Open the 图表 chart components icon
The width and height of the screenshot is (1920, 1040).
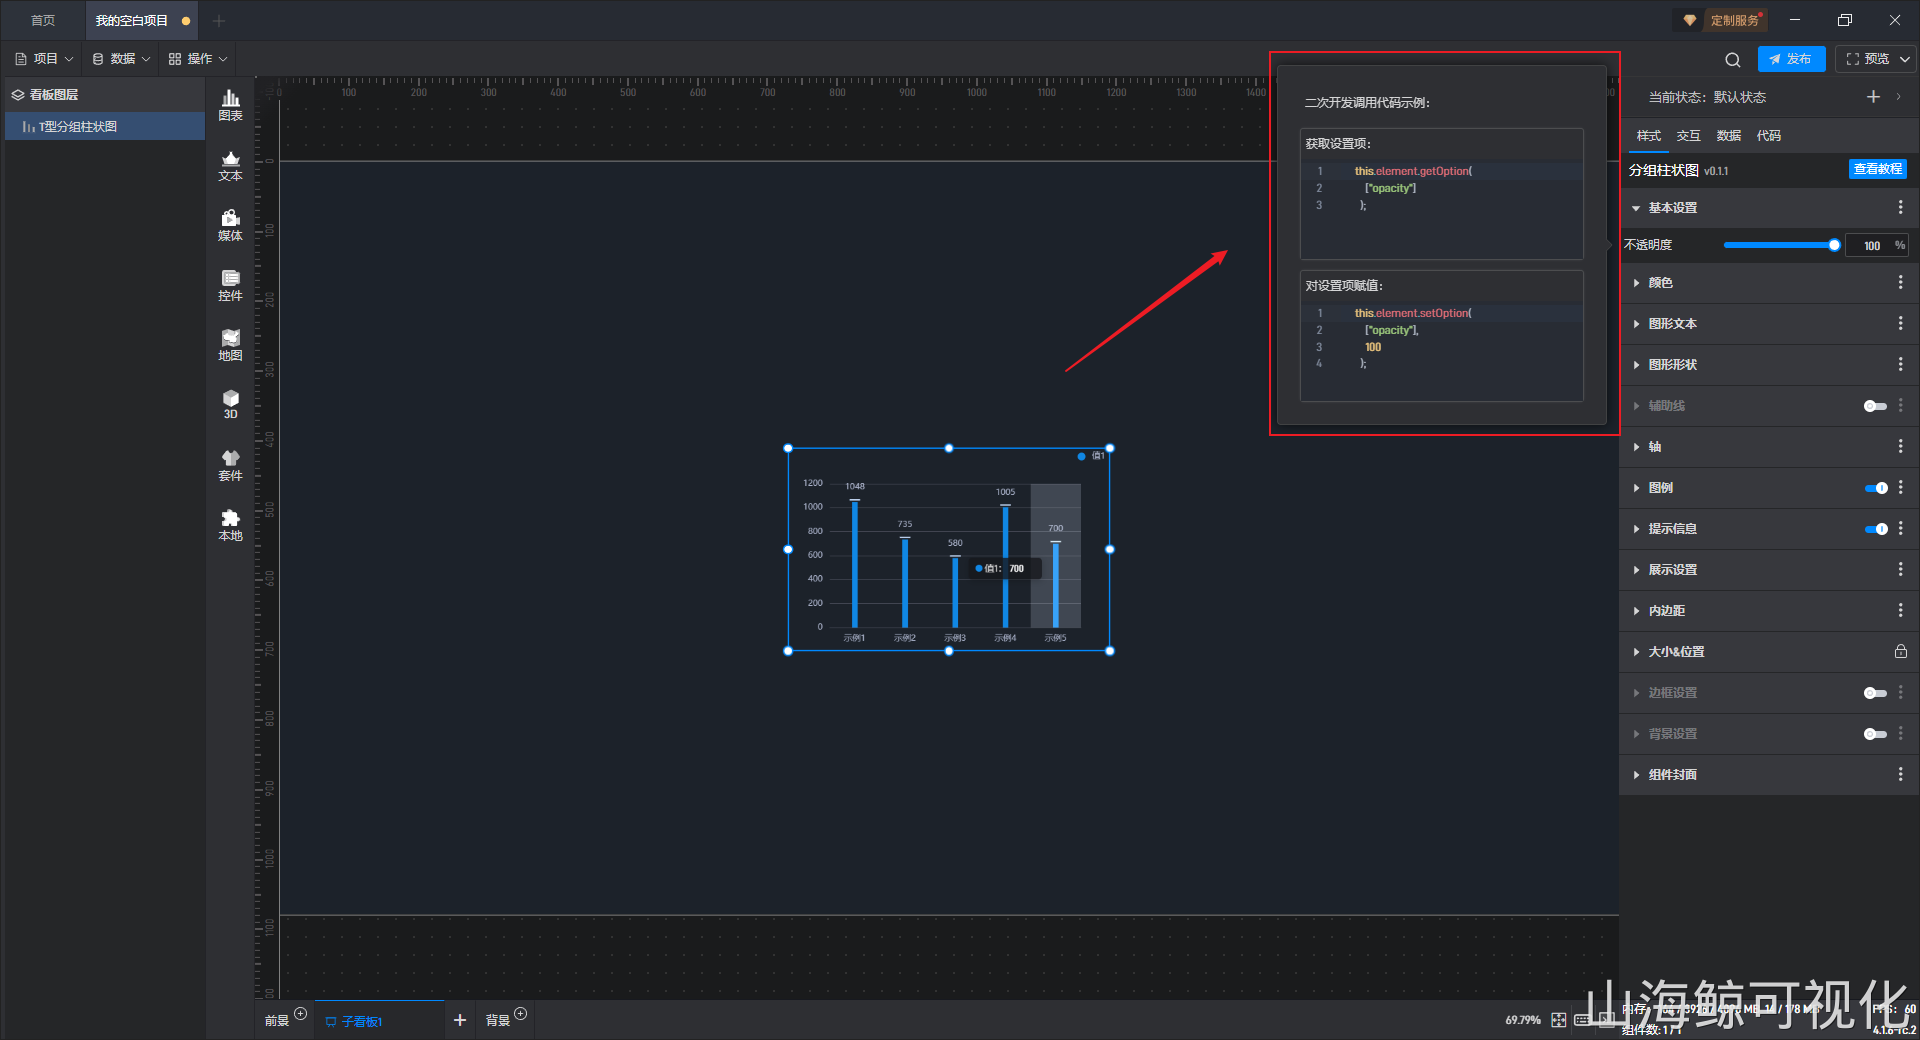click(x=230, y=104)
